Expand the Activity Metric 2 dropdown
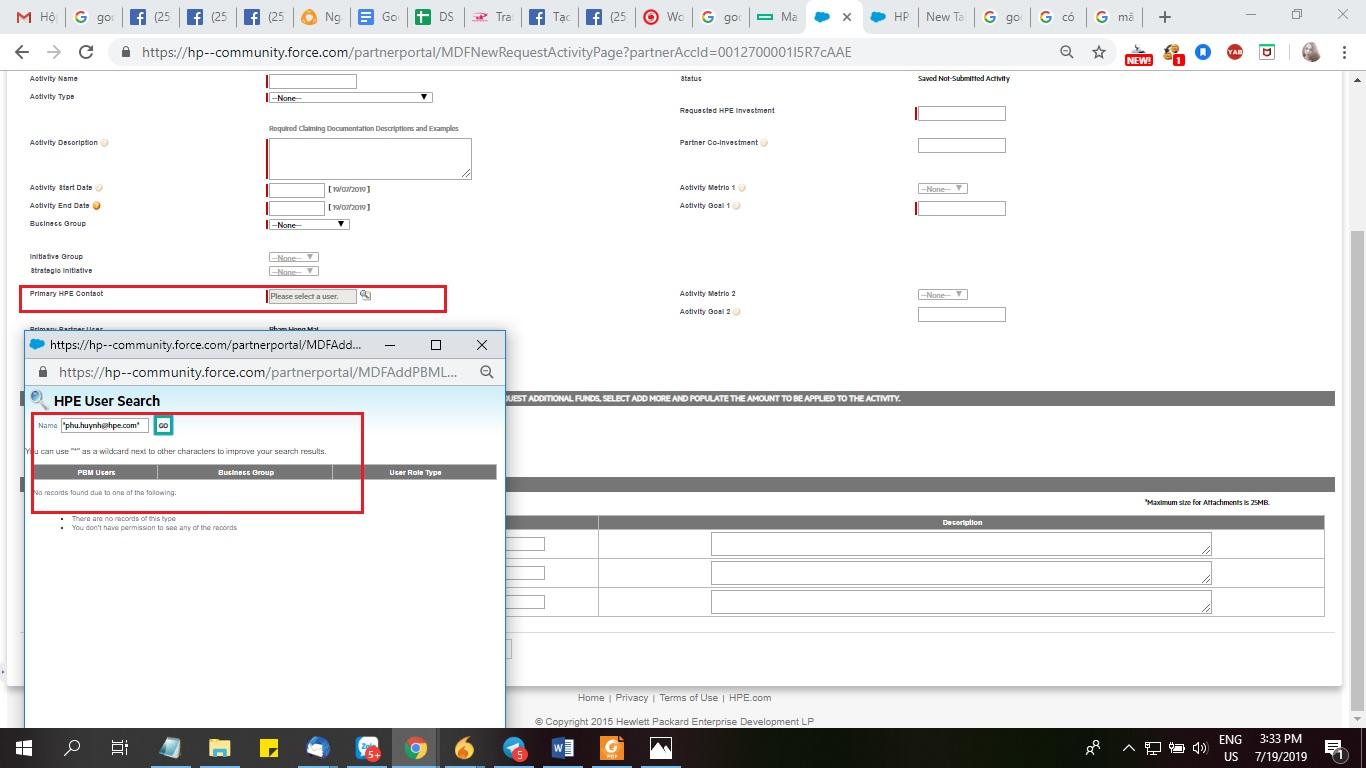The image size is (1366, 768). pyautogui.click(x=942, y=294)
